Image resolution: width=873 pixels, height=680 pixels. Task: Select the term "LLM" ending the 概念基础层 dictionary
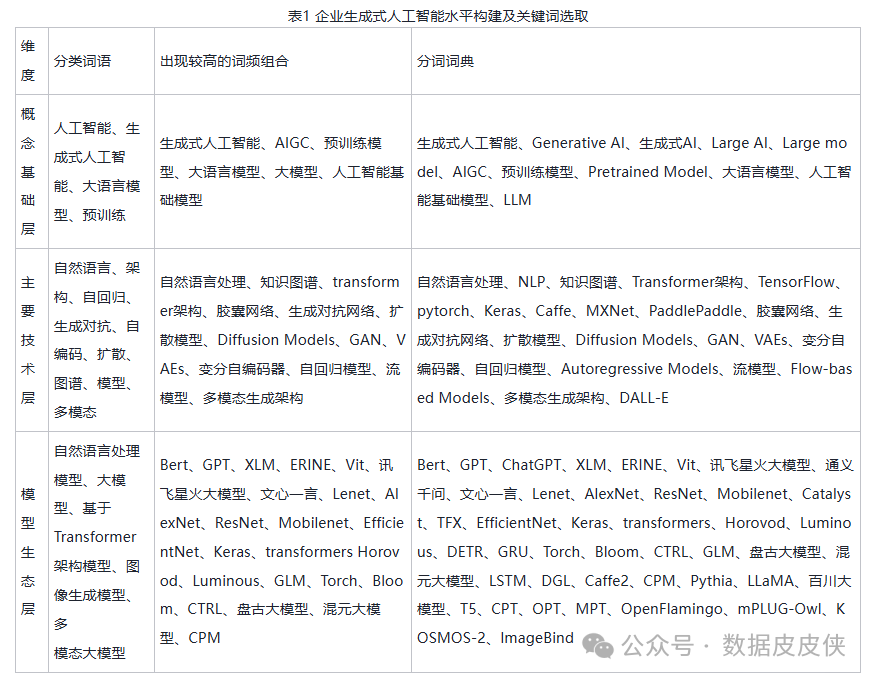(x=517, y=200)
